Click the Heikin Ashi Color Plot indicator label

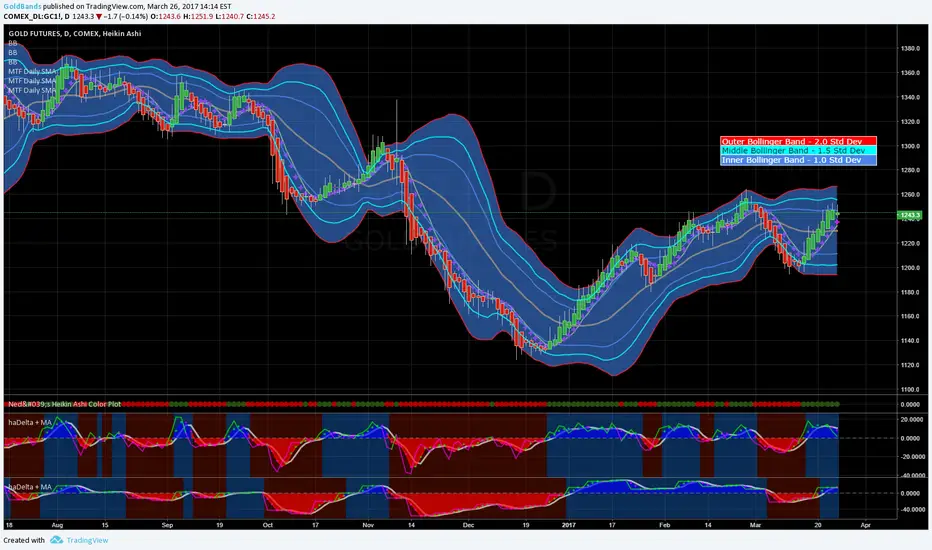pyautogui.click(x=65, y=404)
